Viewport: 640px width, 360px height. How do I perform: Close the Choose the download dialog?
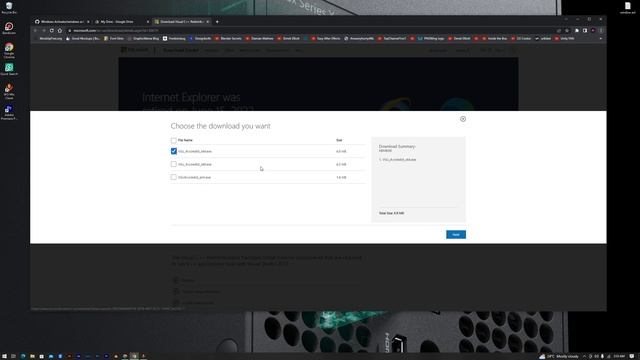pyautogui.click(x=463, y=119)
